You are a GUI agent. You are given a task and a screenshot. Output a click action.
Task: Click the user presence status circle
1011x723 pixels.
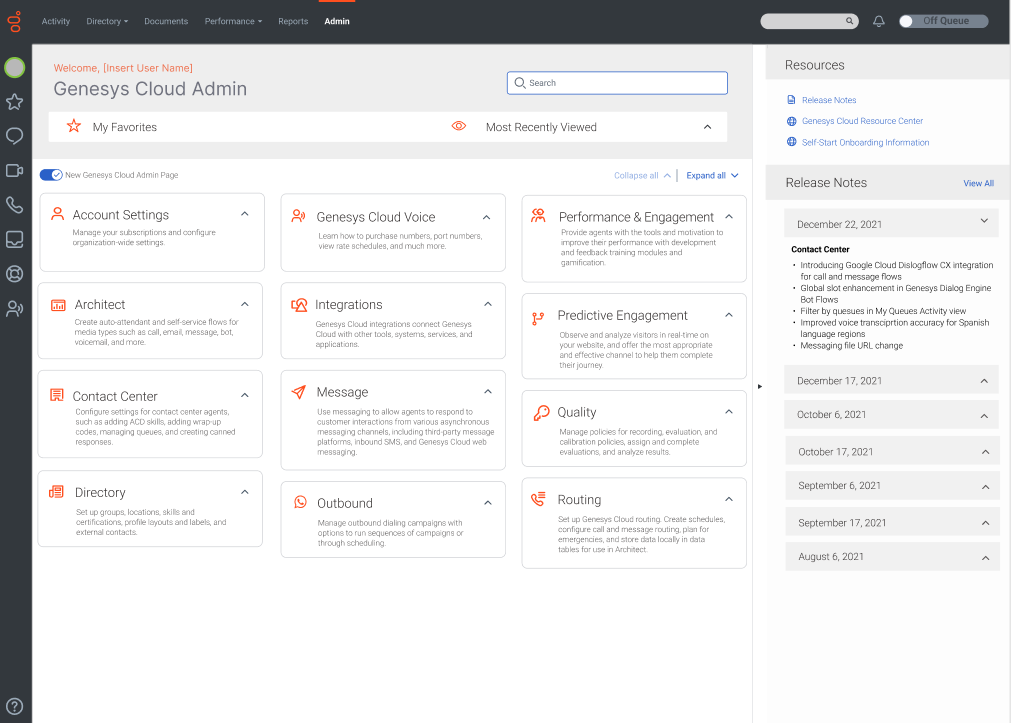[15, 68]
